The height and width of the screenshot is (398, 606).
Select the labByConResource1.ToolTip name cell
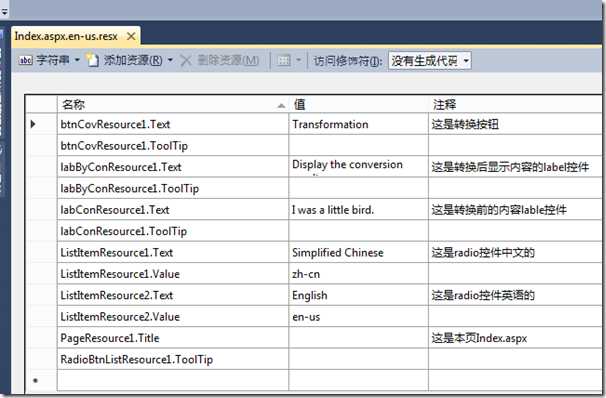173,188
